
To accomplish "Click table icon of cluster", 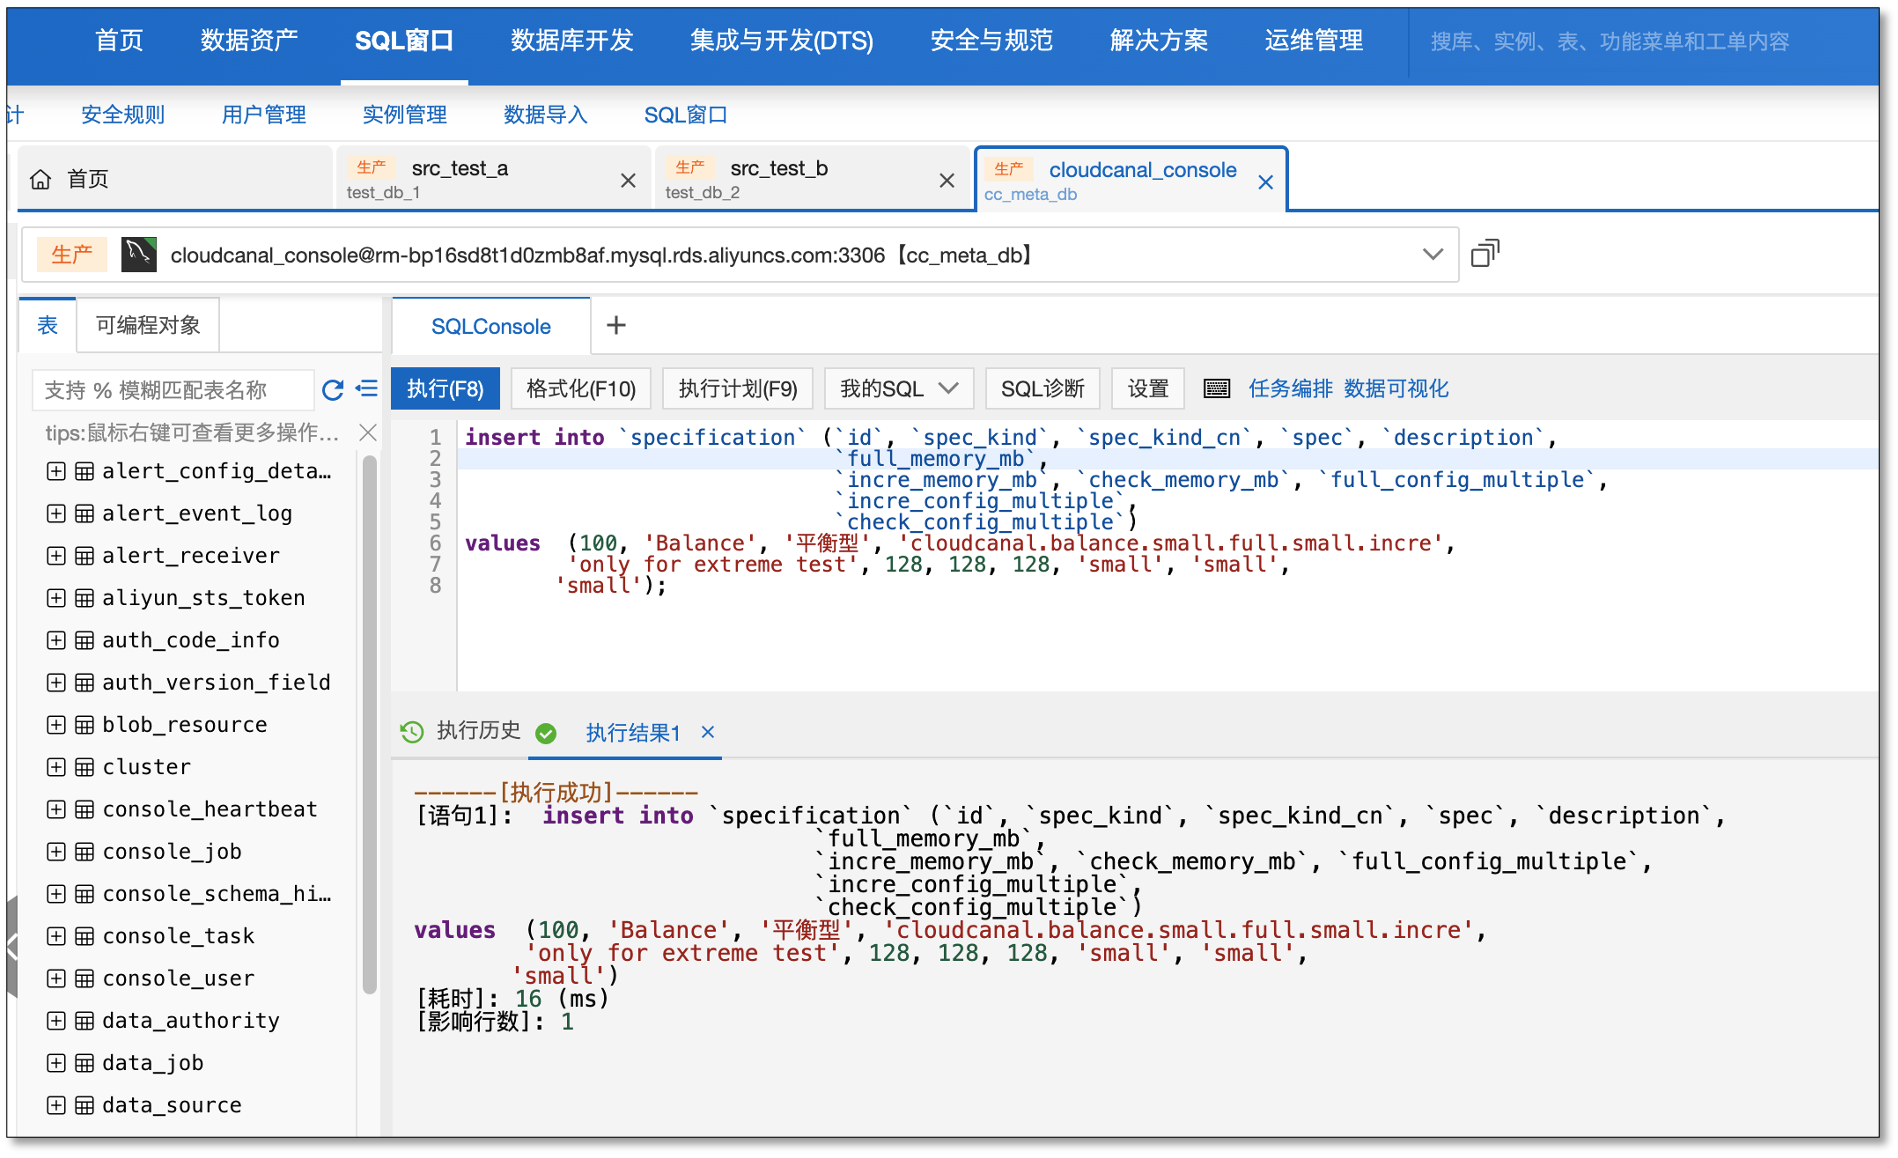I will click(x=85, y=768).
